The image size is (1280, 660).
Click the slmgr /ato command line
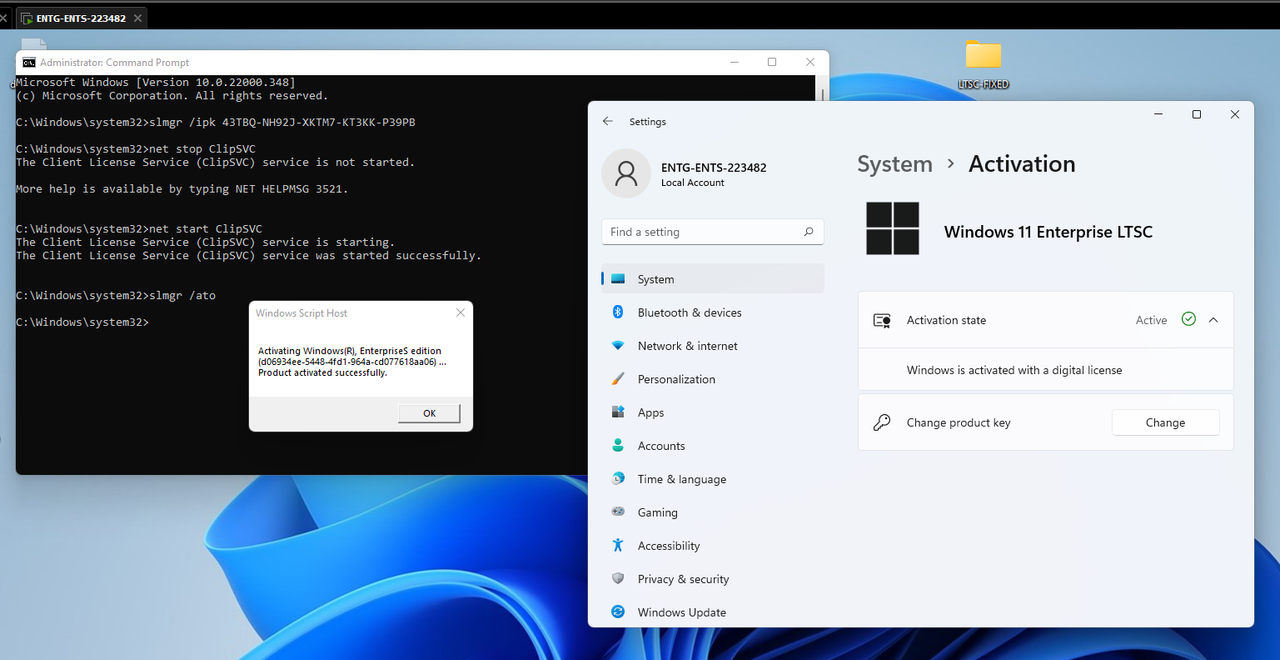[x=116, y=295]
